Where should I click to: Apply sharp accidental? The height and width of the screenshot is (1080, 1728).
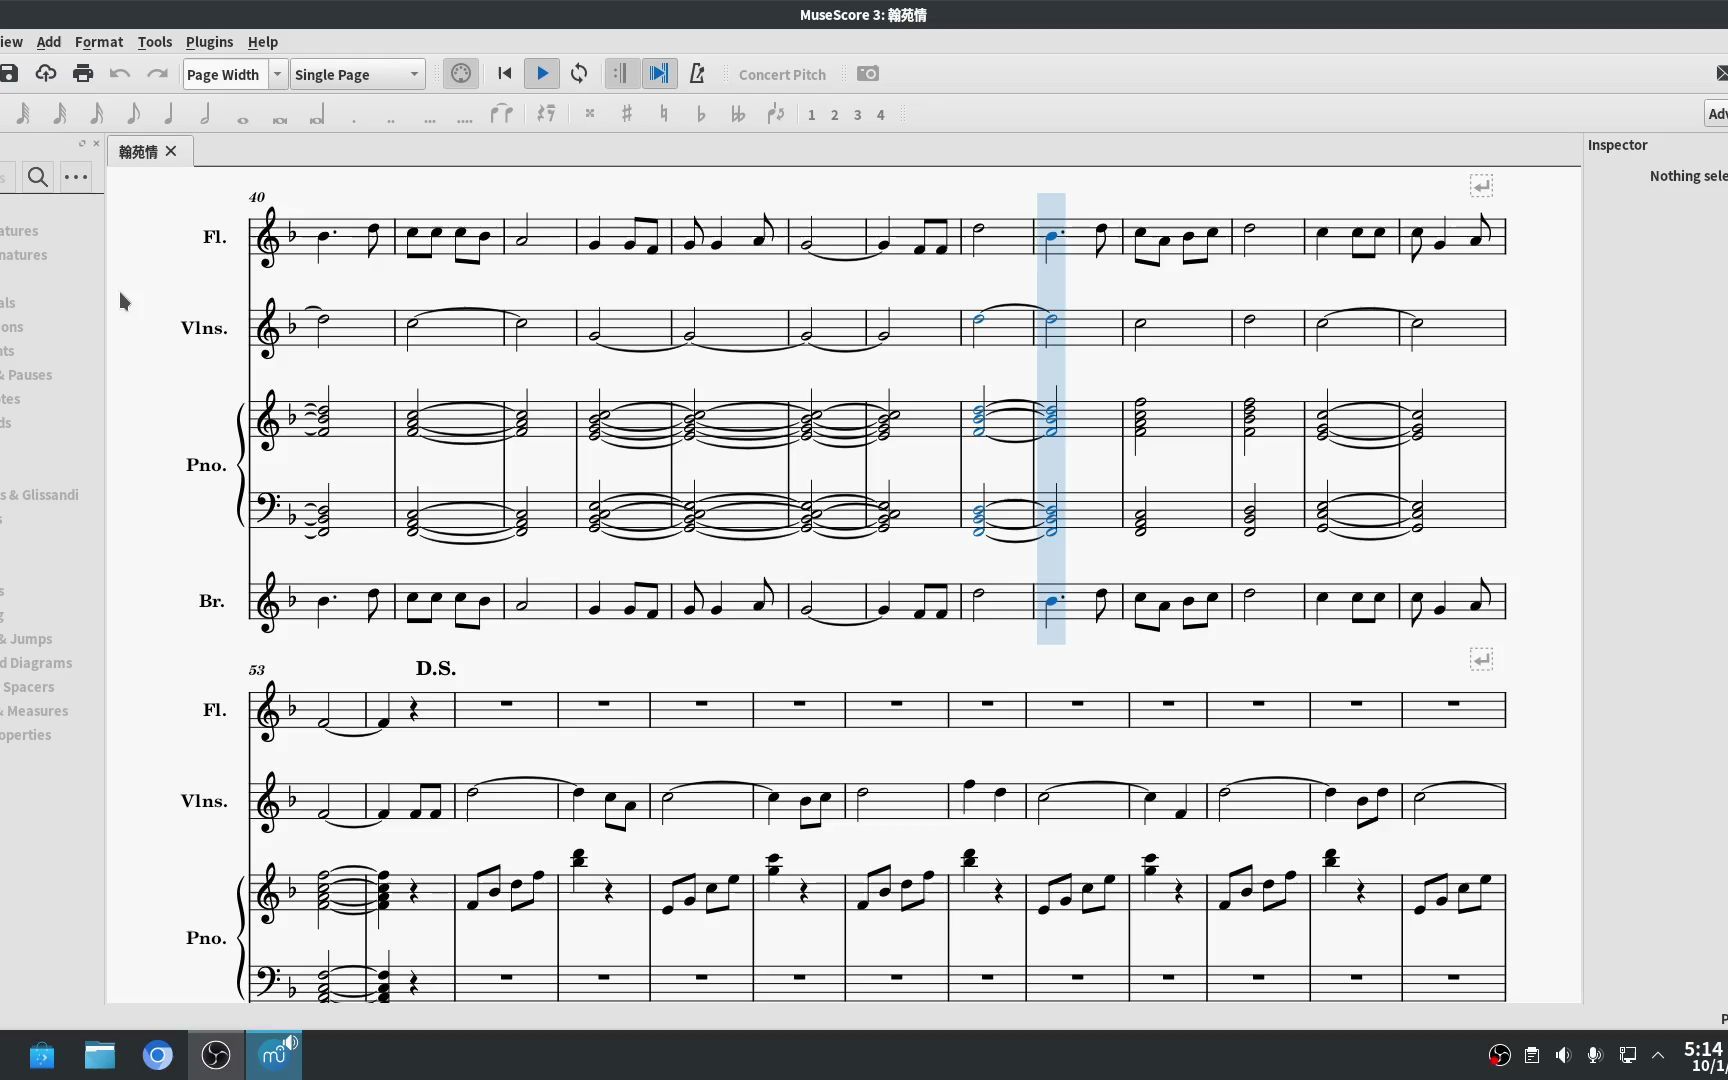[627, 114]
